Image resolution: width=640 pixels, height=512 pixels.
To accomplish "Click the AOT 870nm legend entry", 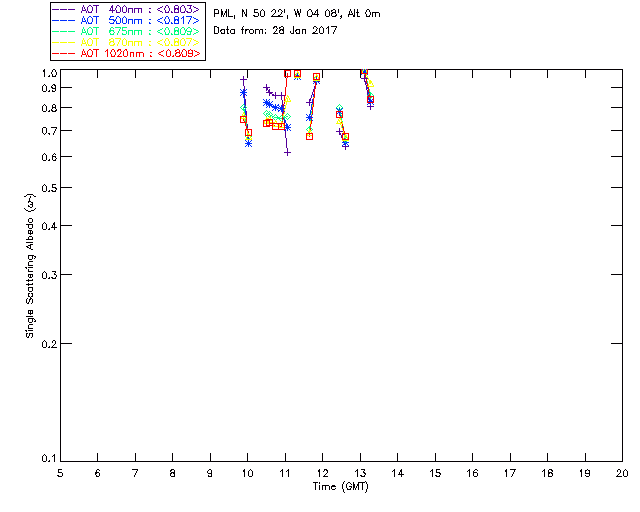I will (127, 42).
